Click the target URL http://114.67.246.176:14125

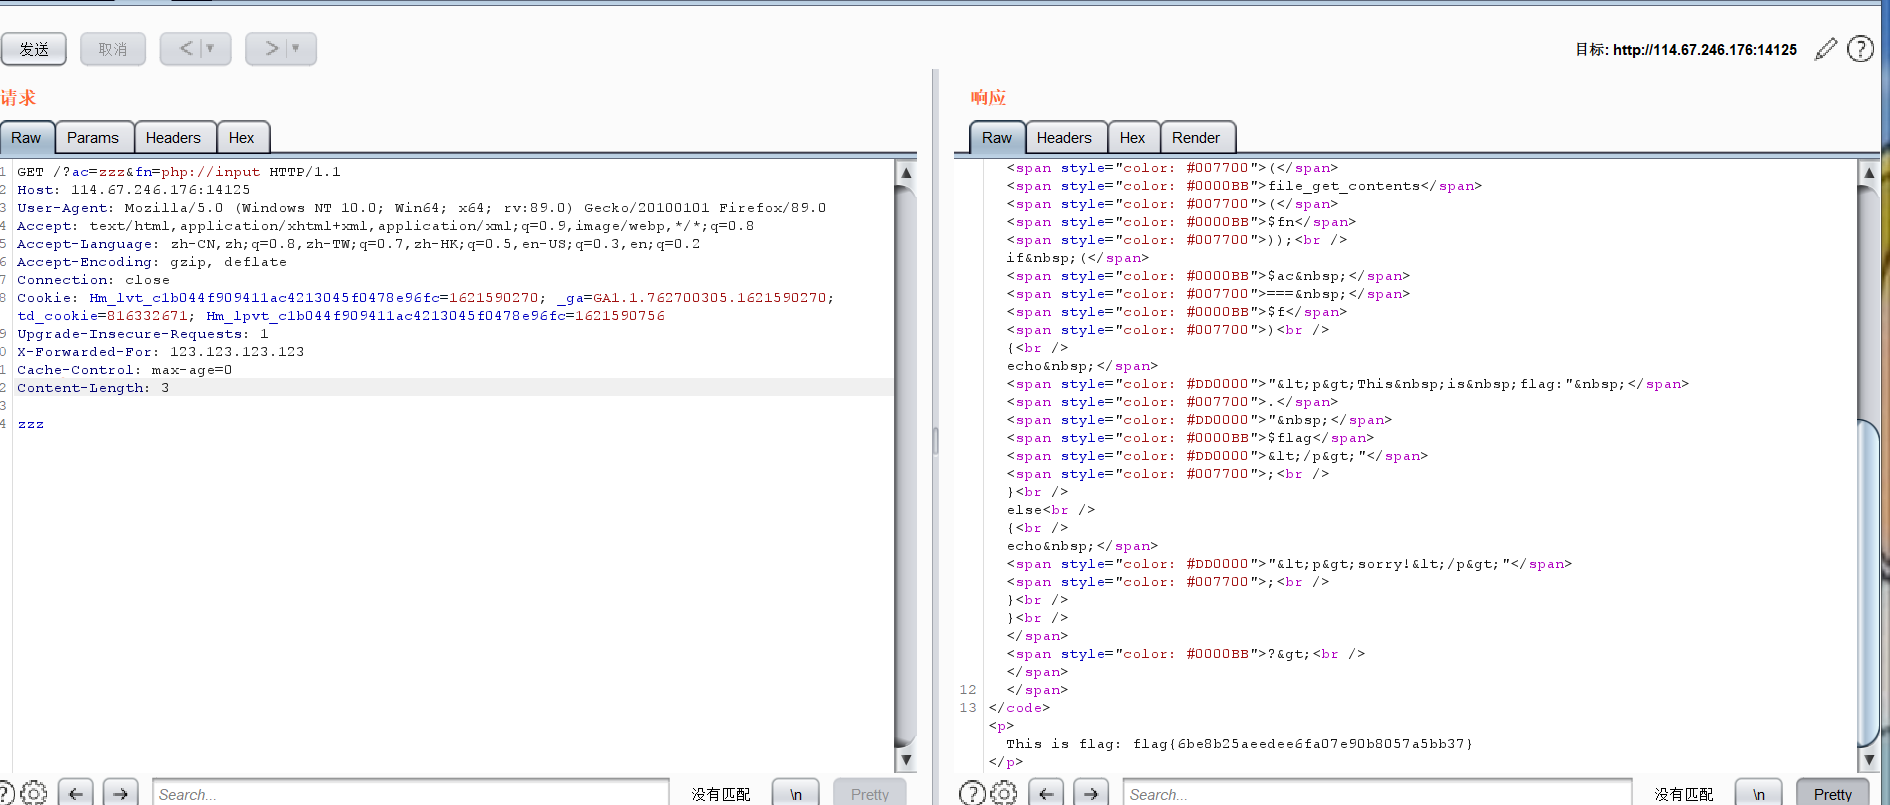pos(1705,50)
